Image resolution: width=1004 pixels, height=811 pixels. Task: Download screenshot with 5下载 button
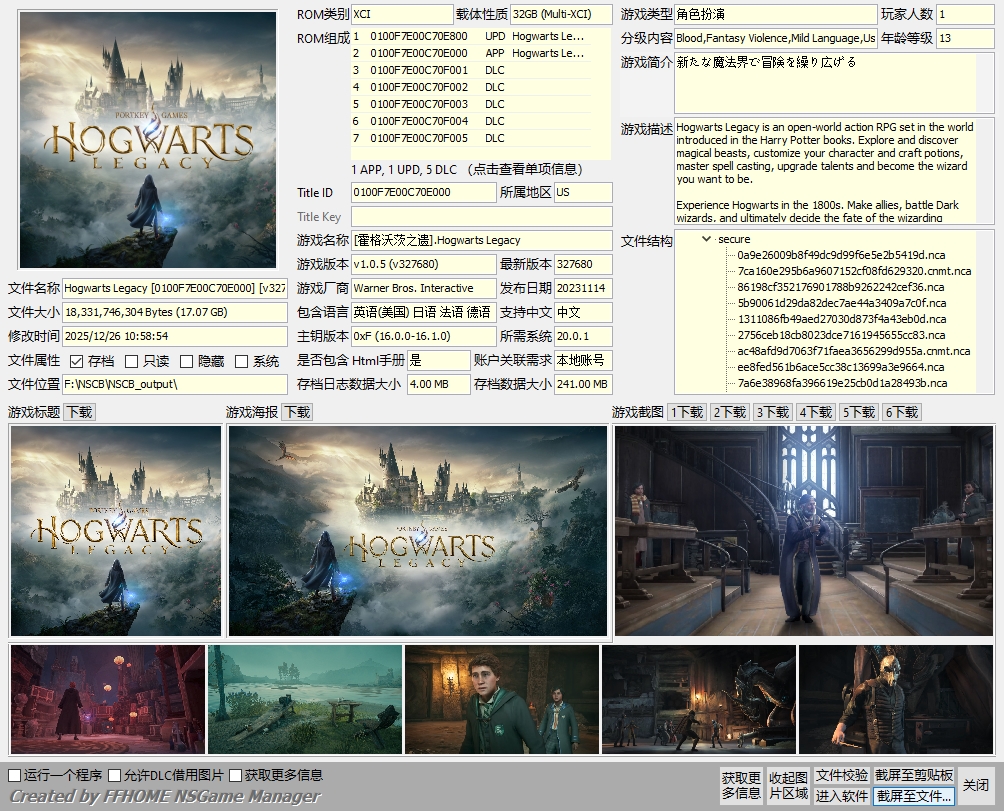click(x=859, y=412)
